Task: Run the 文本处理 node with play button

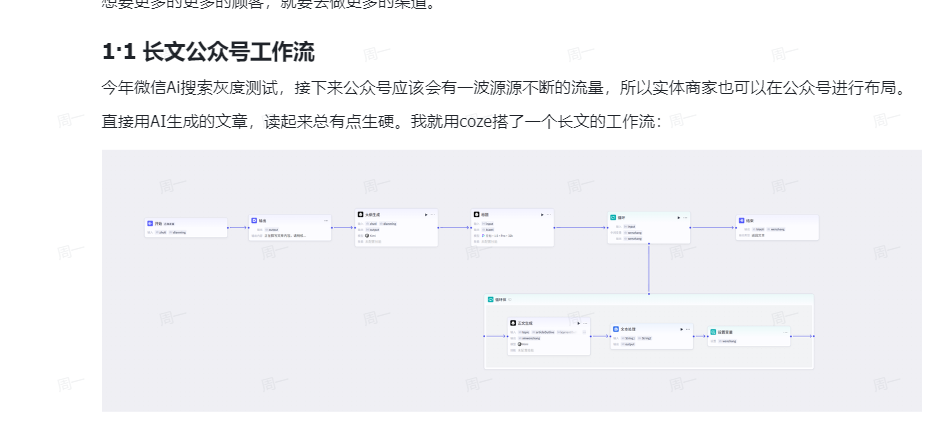Action: pos(680,328)
